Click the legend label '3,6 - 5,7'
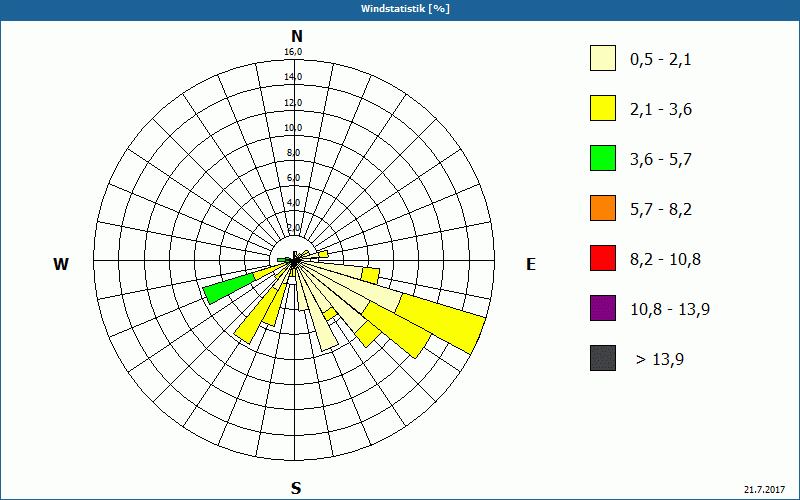The height and width of the screenshot is (500, 800). pyautogui.click(x=661, y=160)
